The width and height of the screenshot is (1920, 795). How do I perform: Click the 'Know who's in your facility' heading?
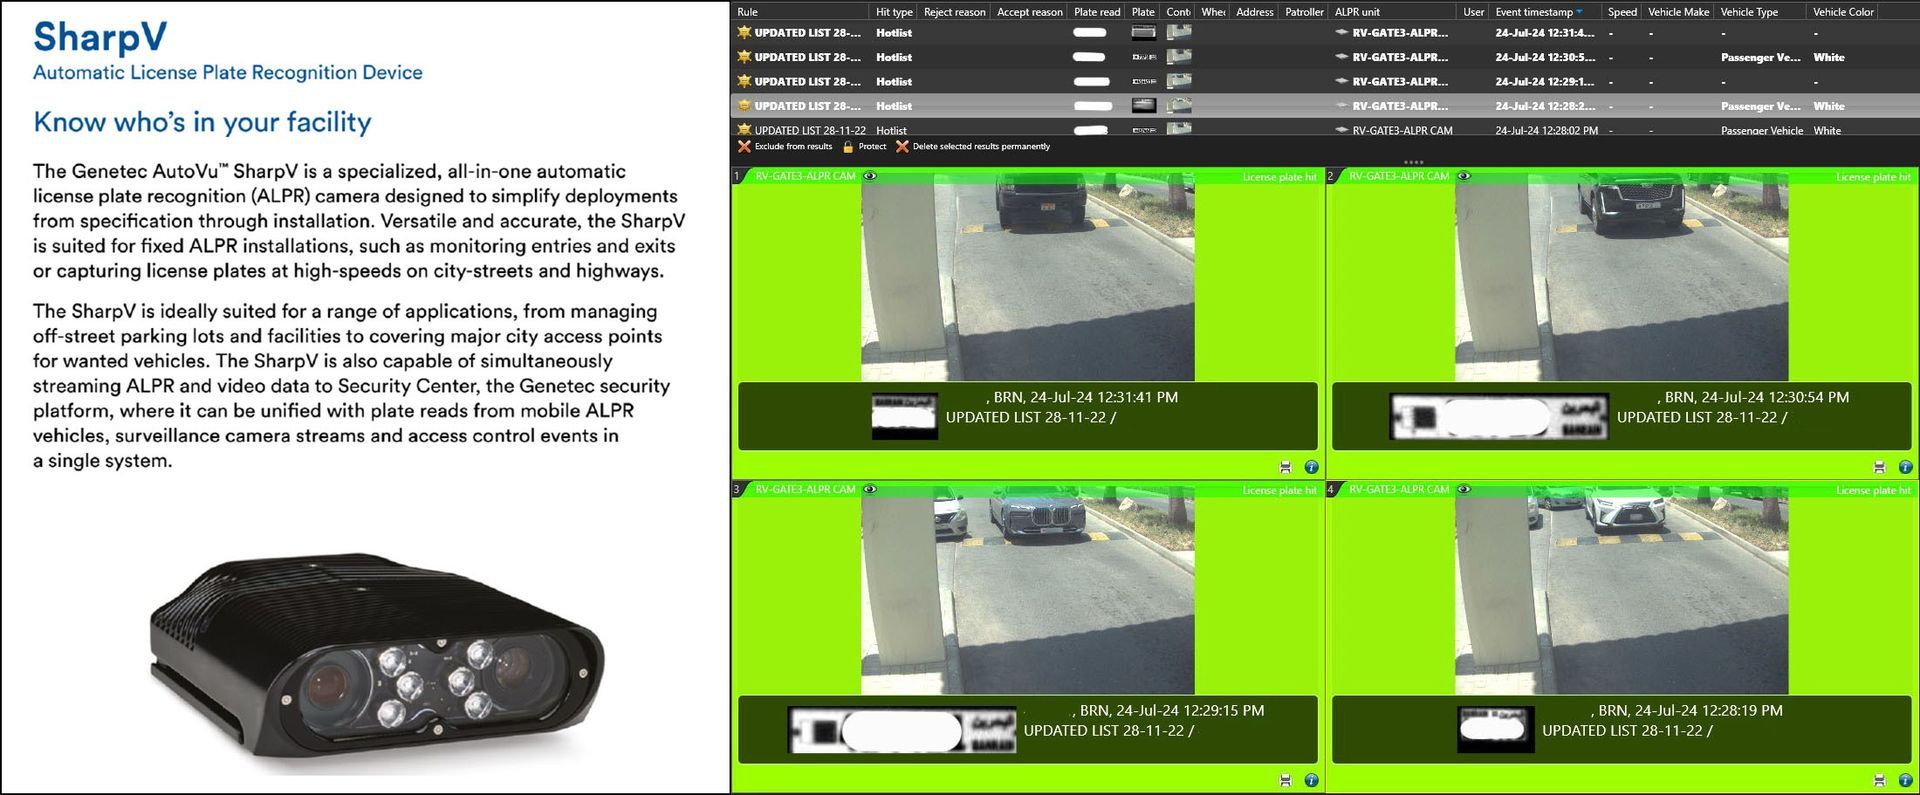(202, 122)
